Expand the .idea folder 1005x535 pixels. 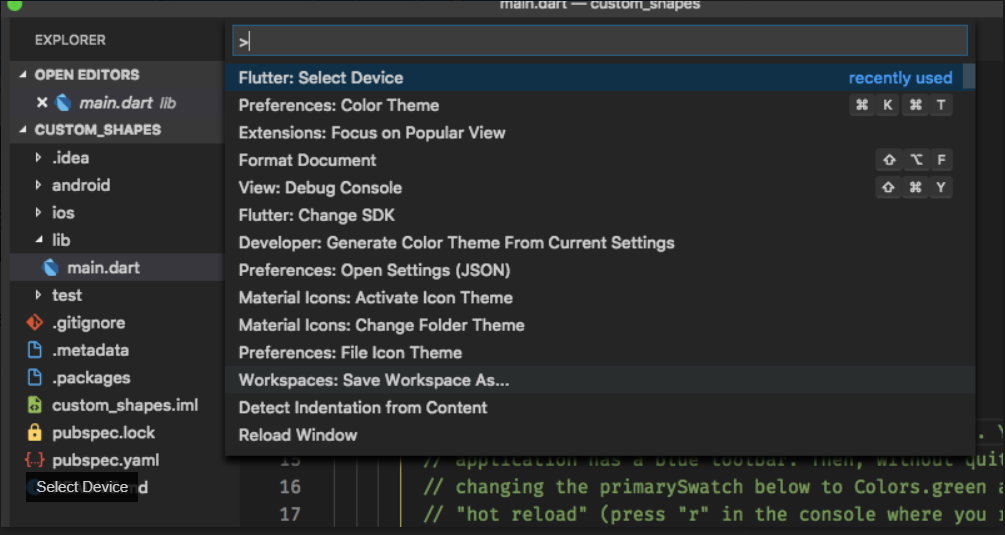pos(38,158)
